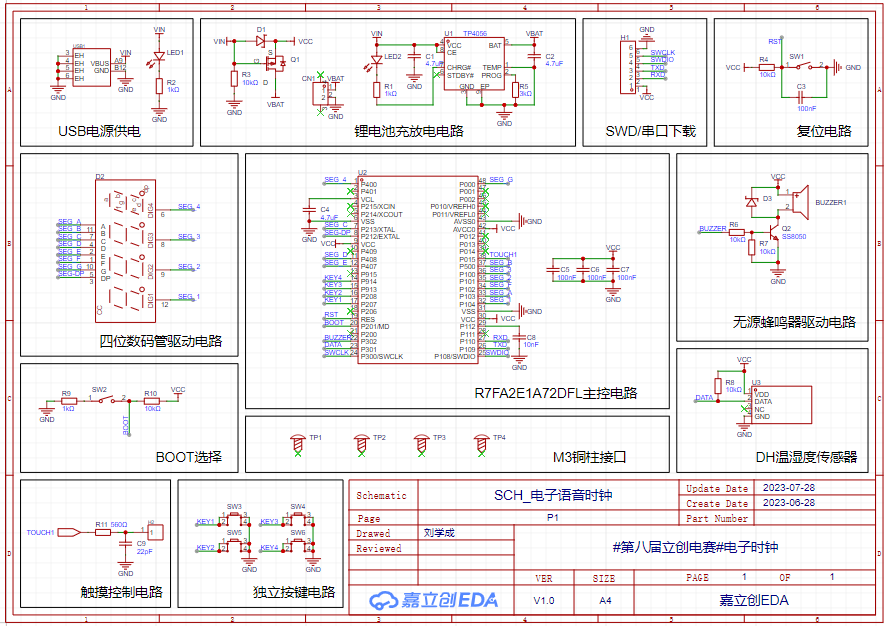Image resolution: width=884 pixels, height=626 pixels.
Task: Select the "P1" page name field
Action: [552, 518]
